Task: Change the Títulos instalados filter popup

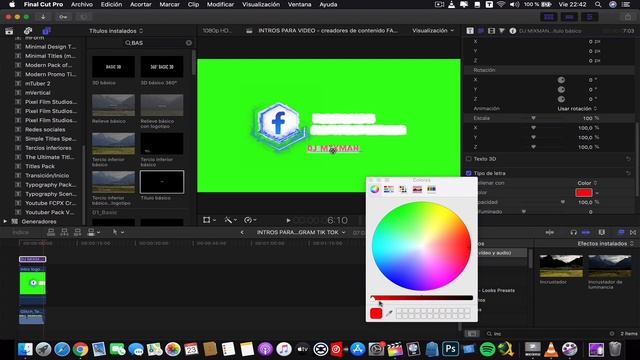Action: [116, 31]
